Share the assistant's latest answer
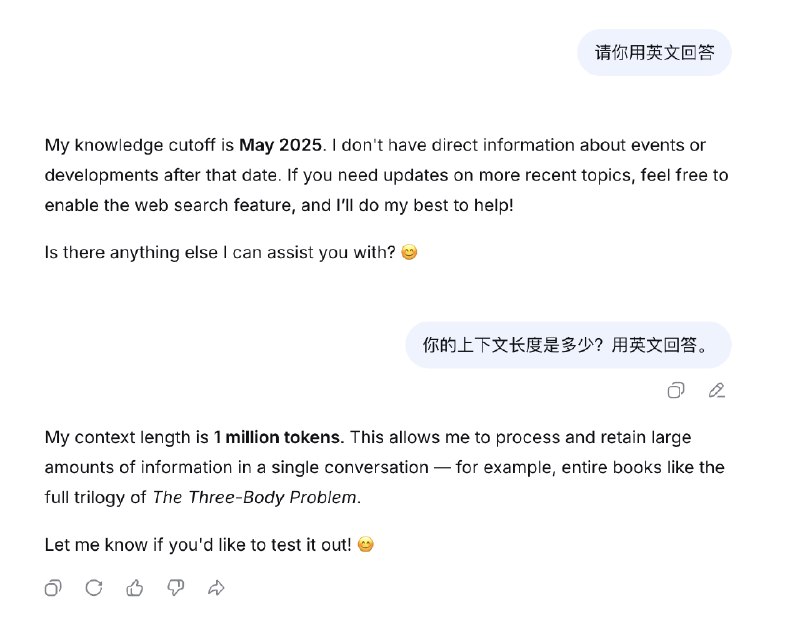This screenshot has width=800, height=622. (x=217, y=588)
